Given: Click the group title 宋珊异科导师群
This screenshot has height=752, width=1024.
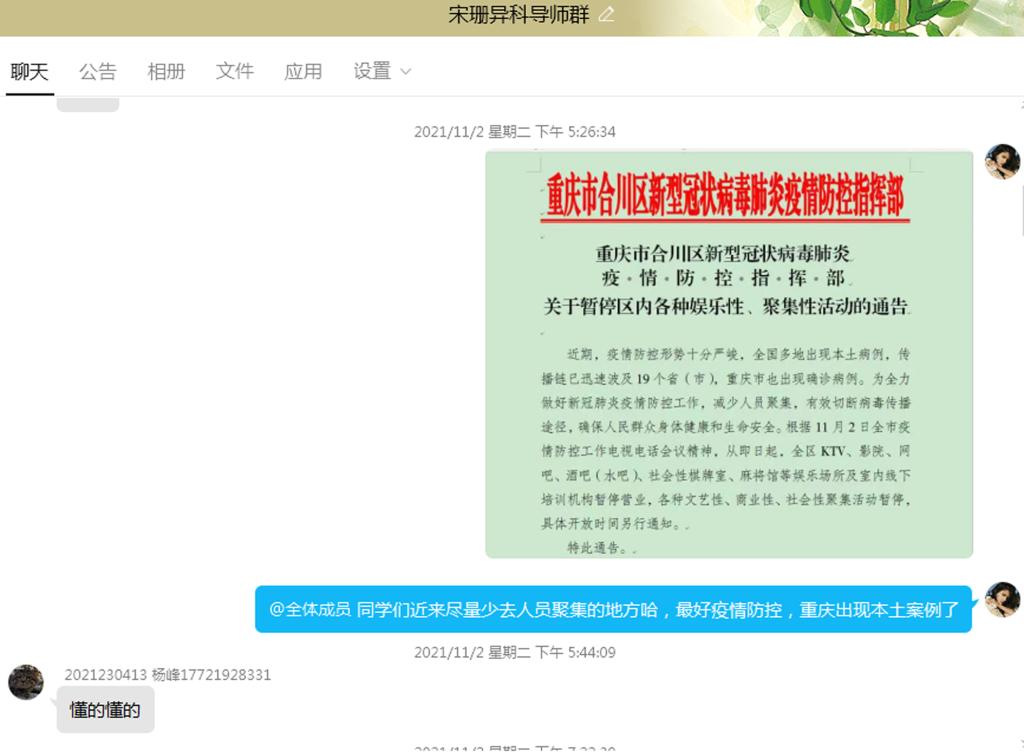Looking at the screenshot, I should pyautogui.click(x=517, y=15).
